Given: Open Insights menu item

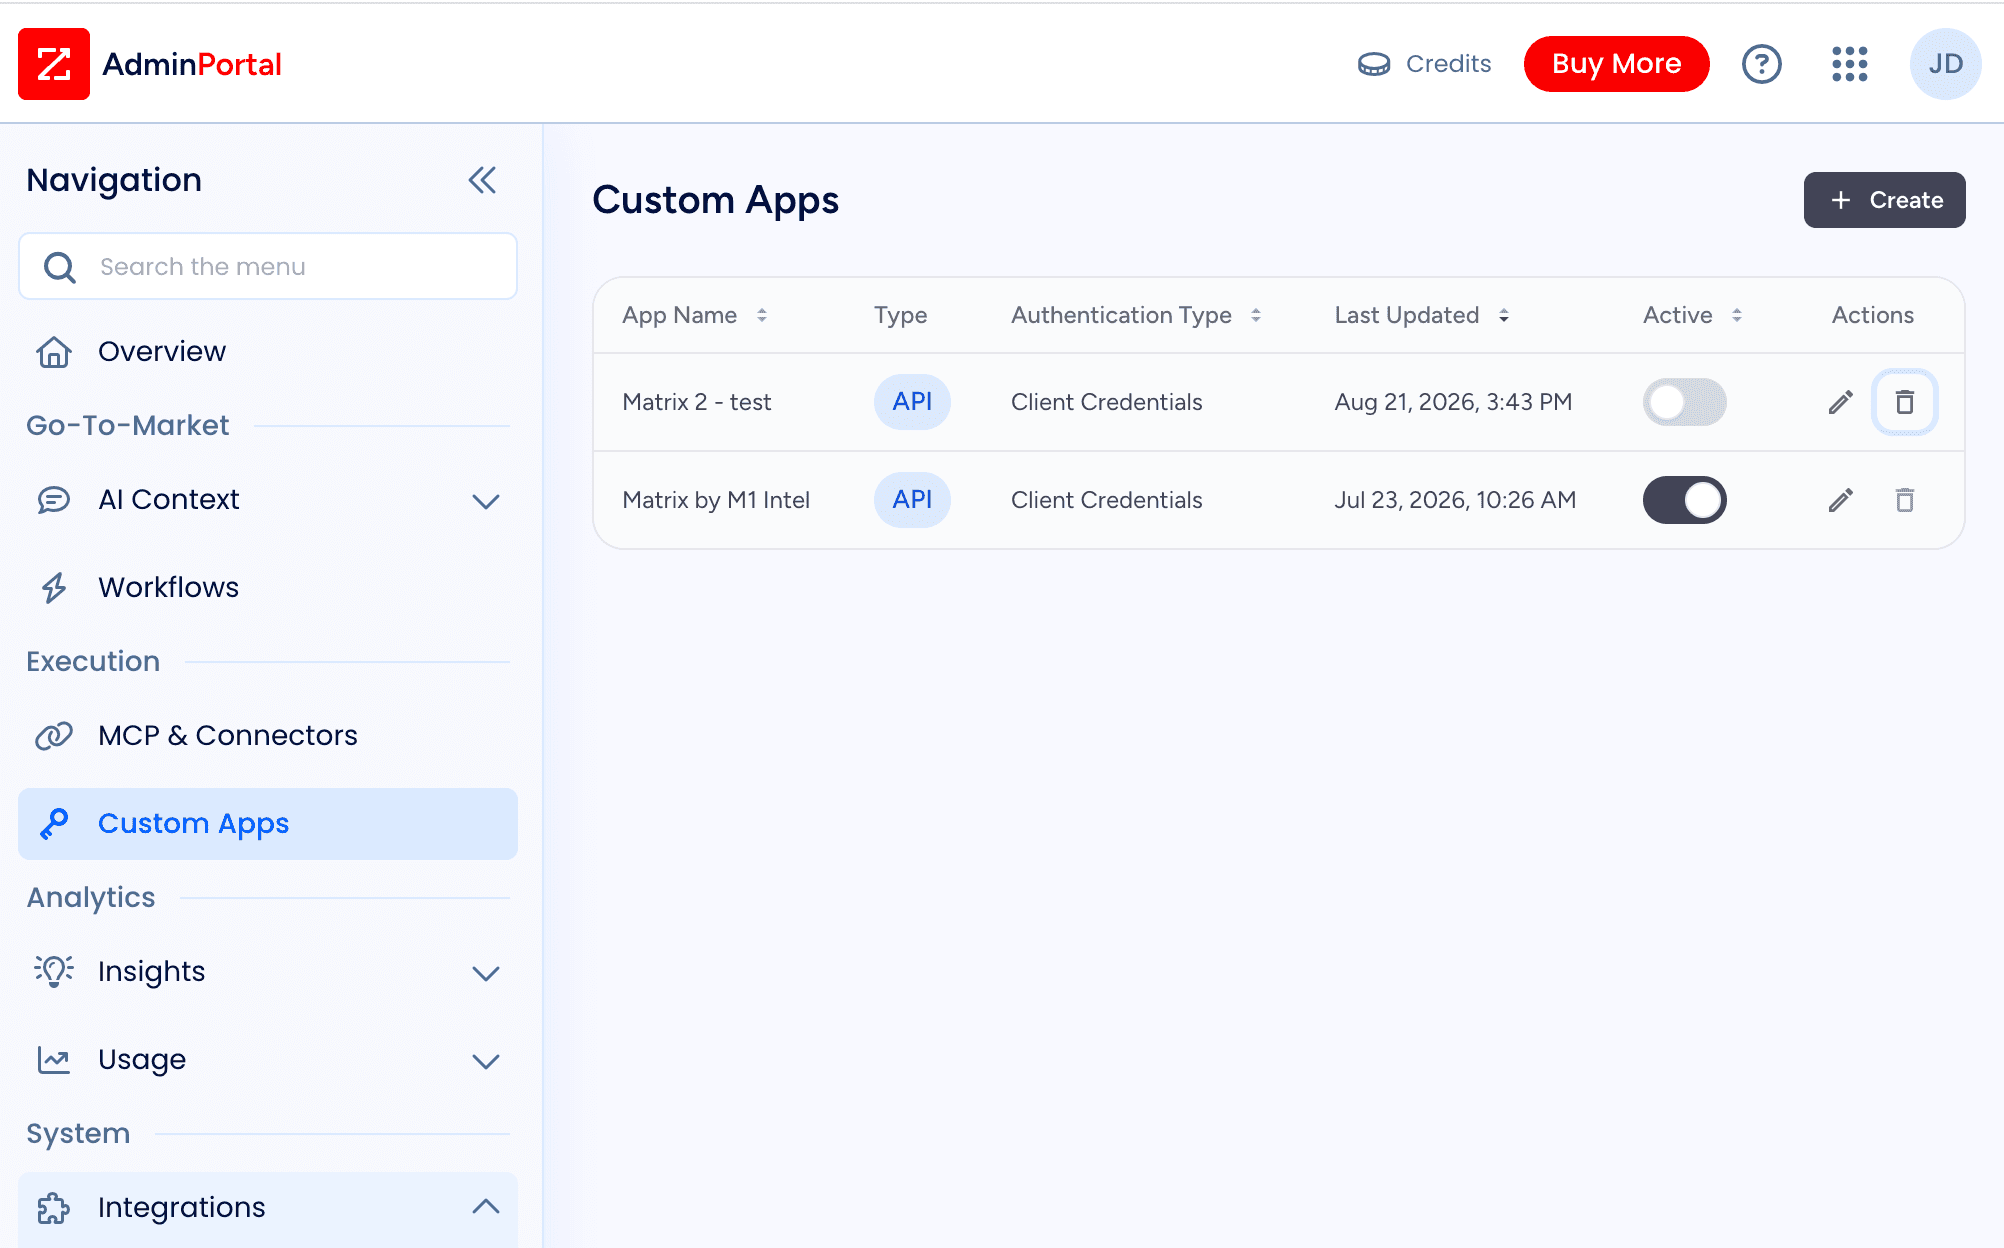Looking at the screenshot, I should point(268,972).
